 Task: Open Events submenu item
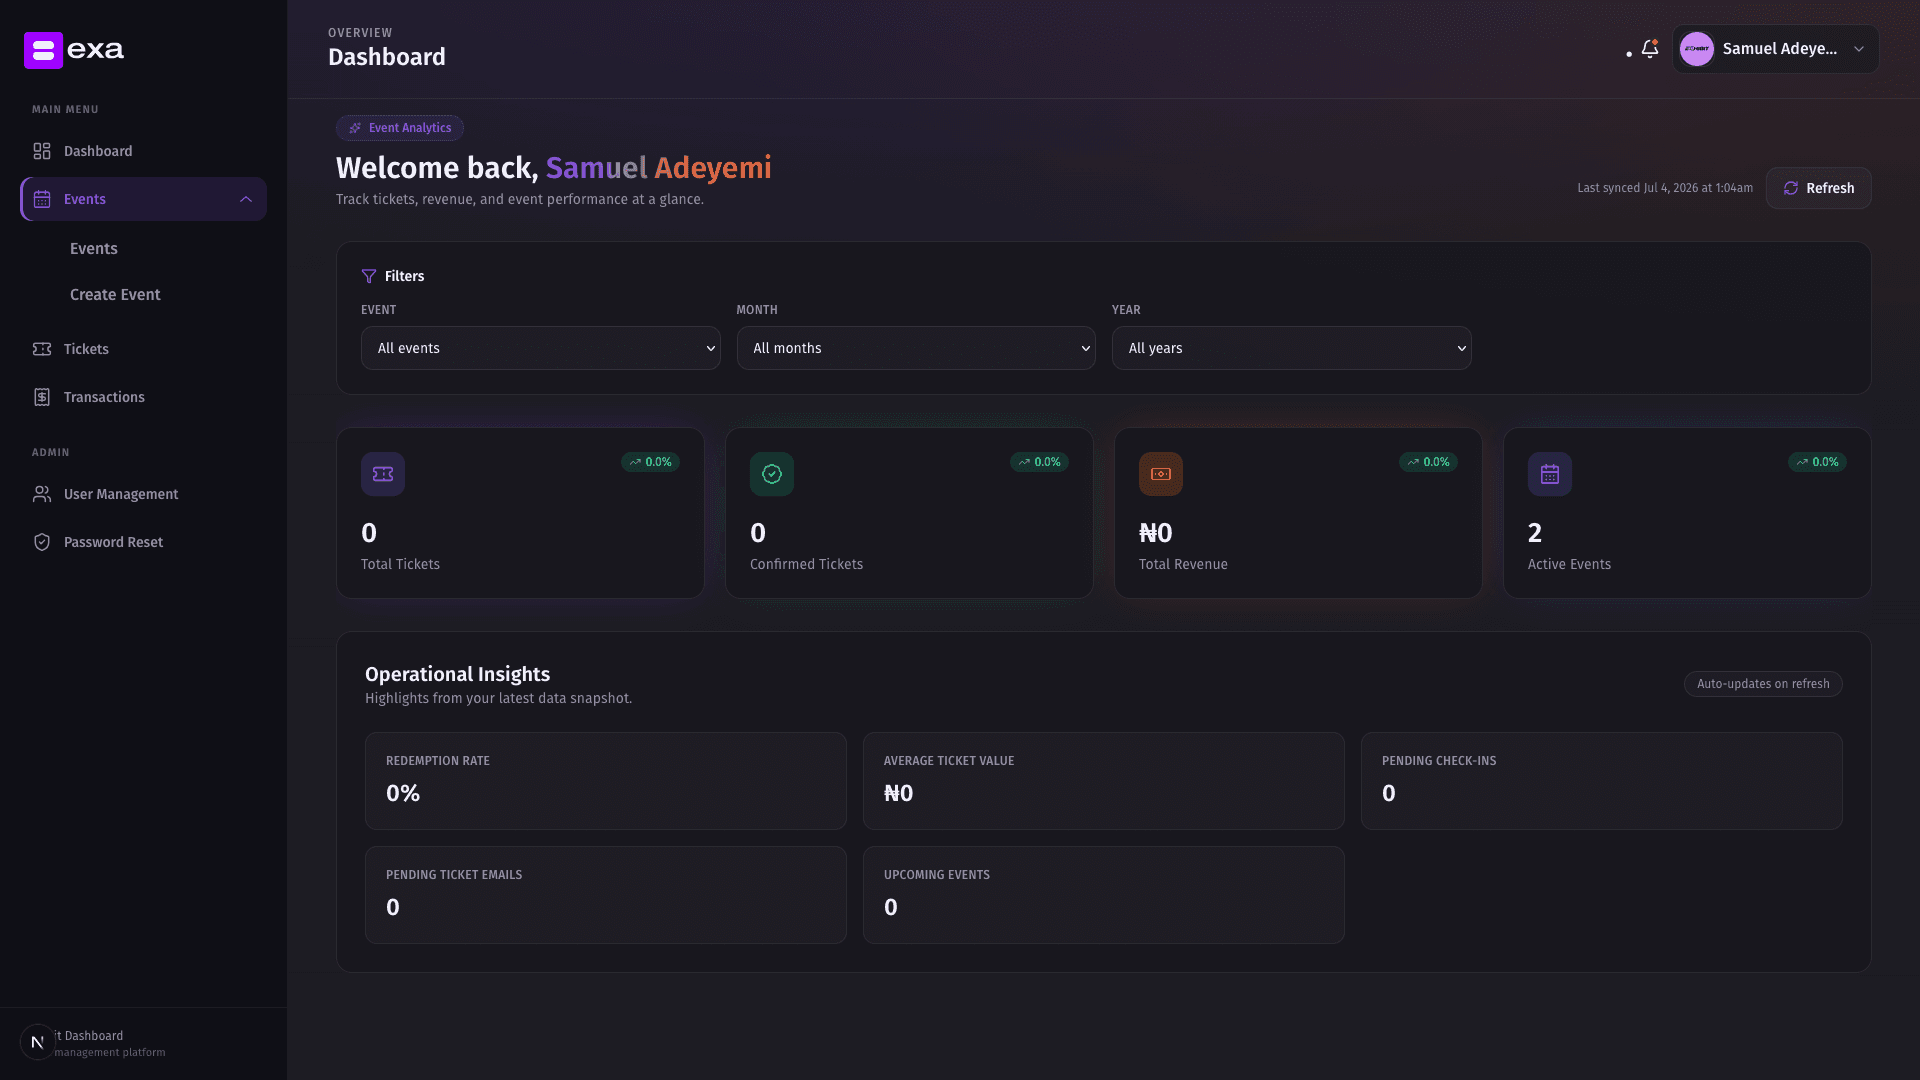click(94, 249)
